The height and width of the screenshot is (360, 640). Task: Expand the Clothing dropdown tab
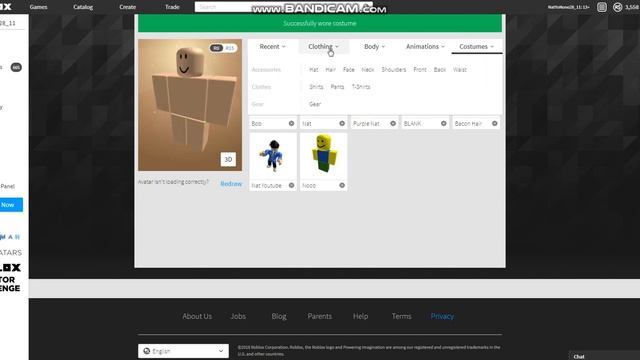pyautogui.click(x=323, y=47)
